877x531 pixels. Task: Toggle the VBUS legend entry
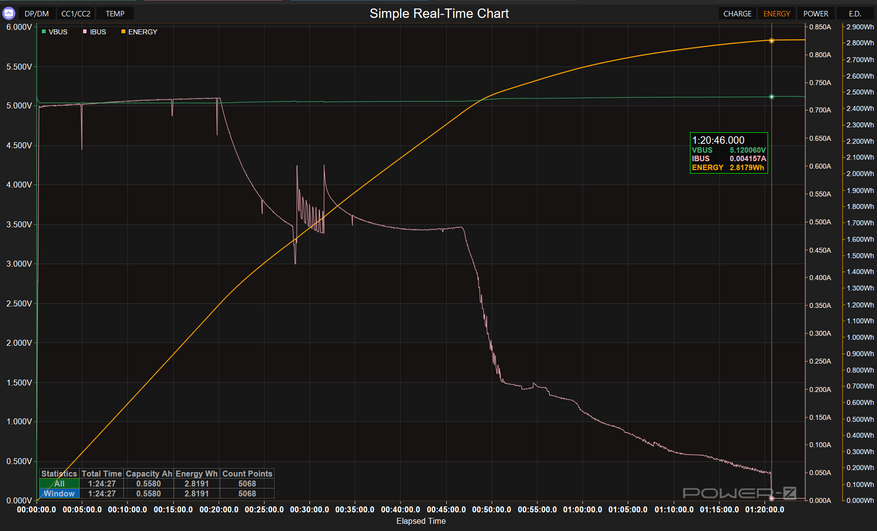(54, 32)
